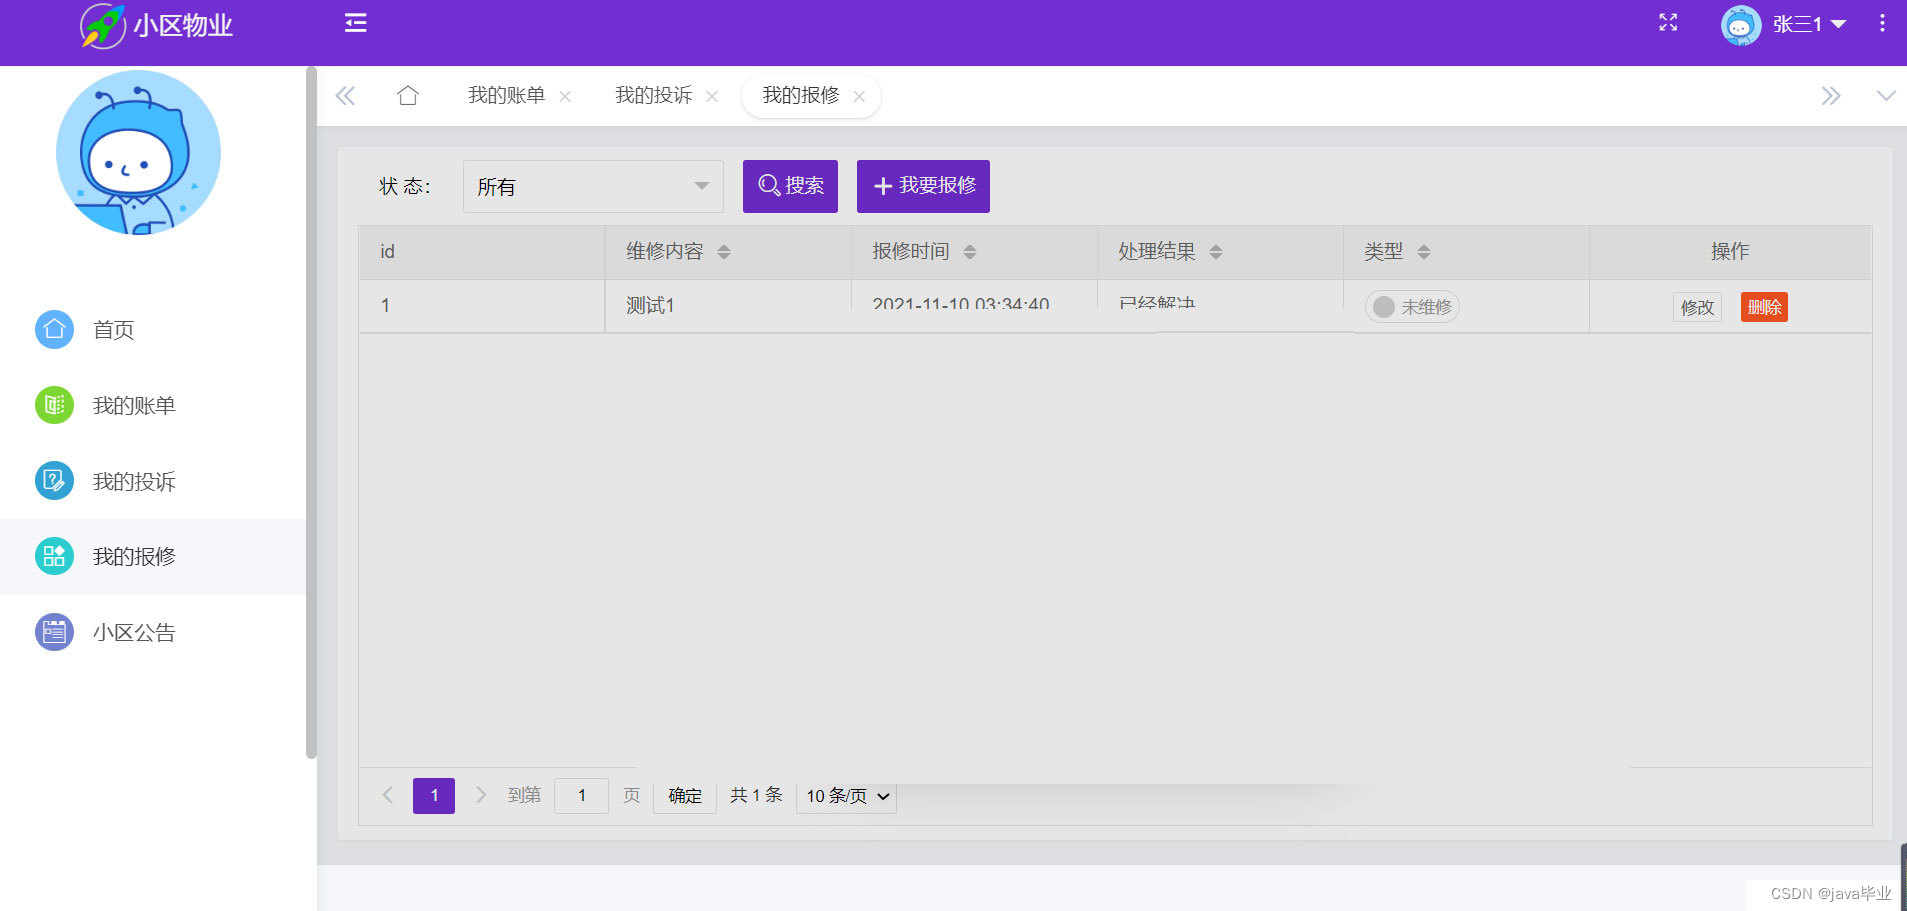Click the 我要报修 add button

pos(923,186)
